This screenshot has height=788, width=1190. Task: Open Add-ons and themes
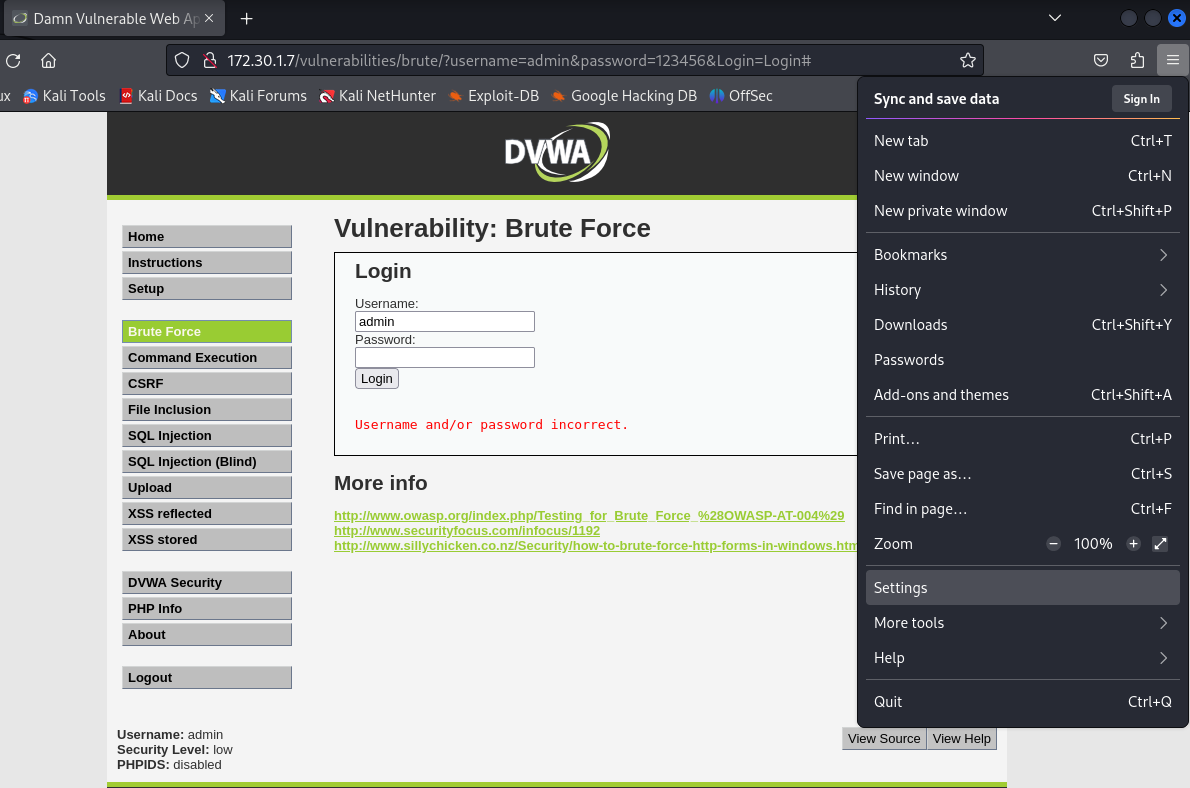coord(1022,394)
